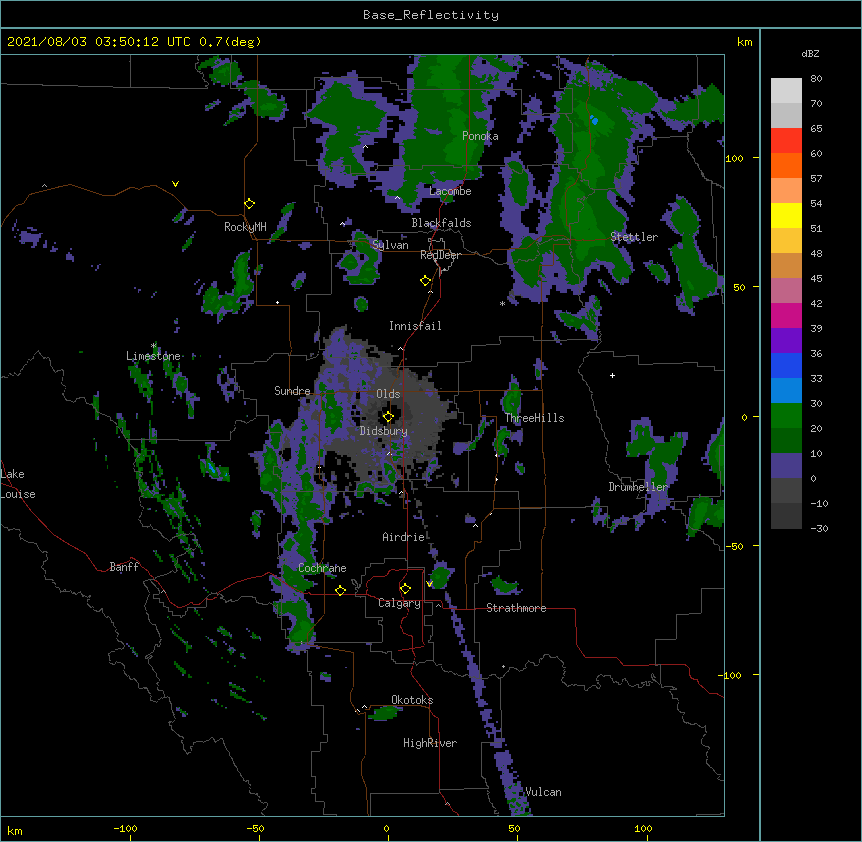The height and width of the screenshot is (842, 862).
Task: Select the Drumheller label
Action: point(638,487)
